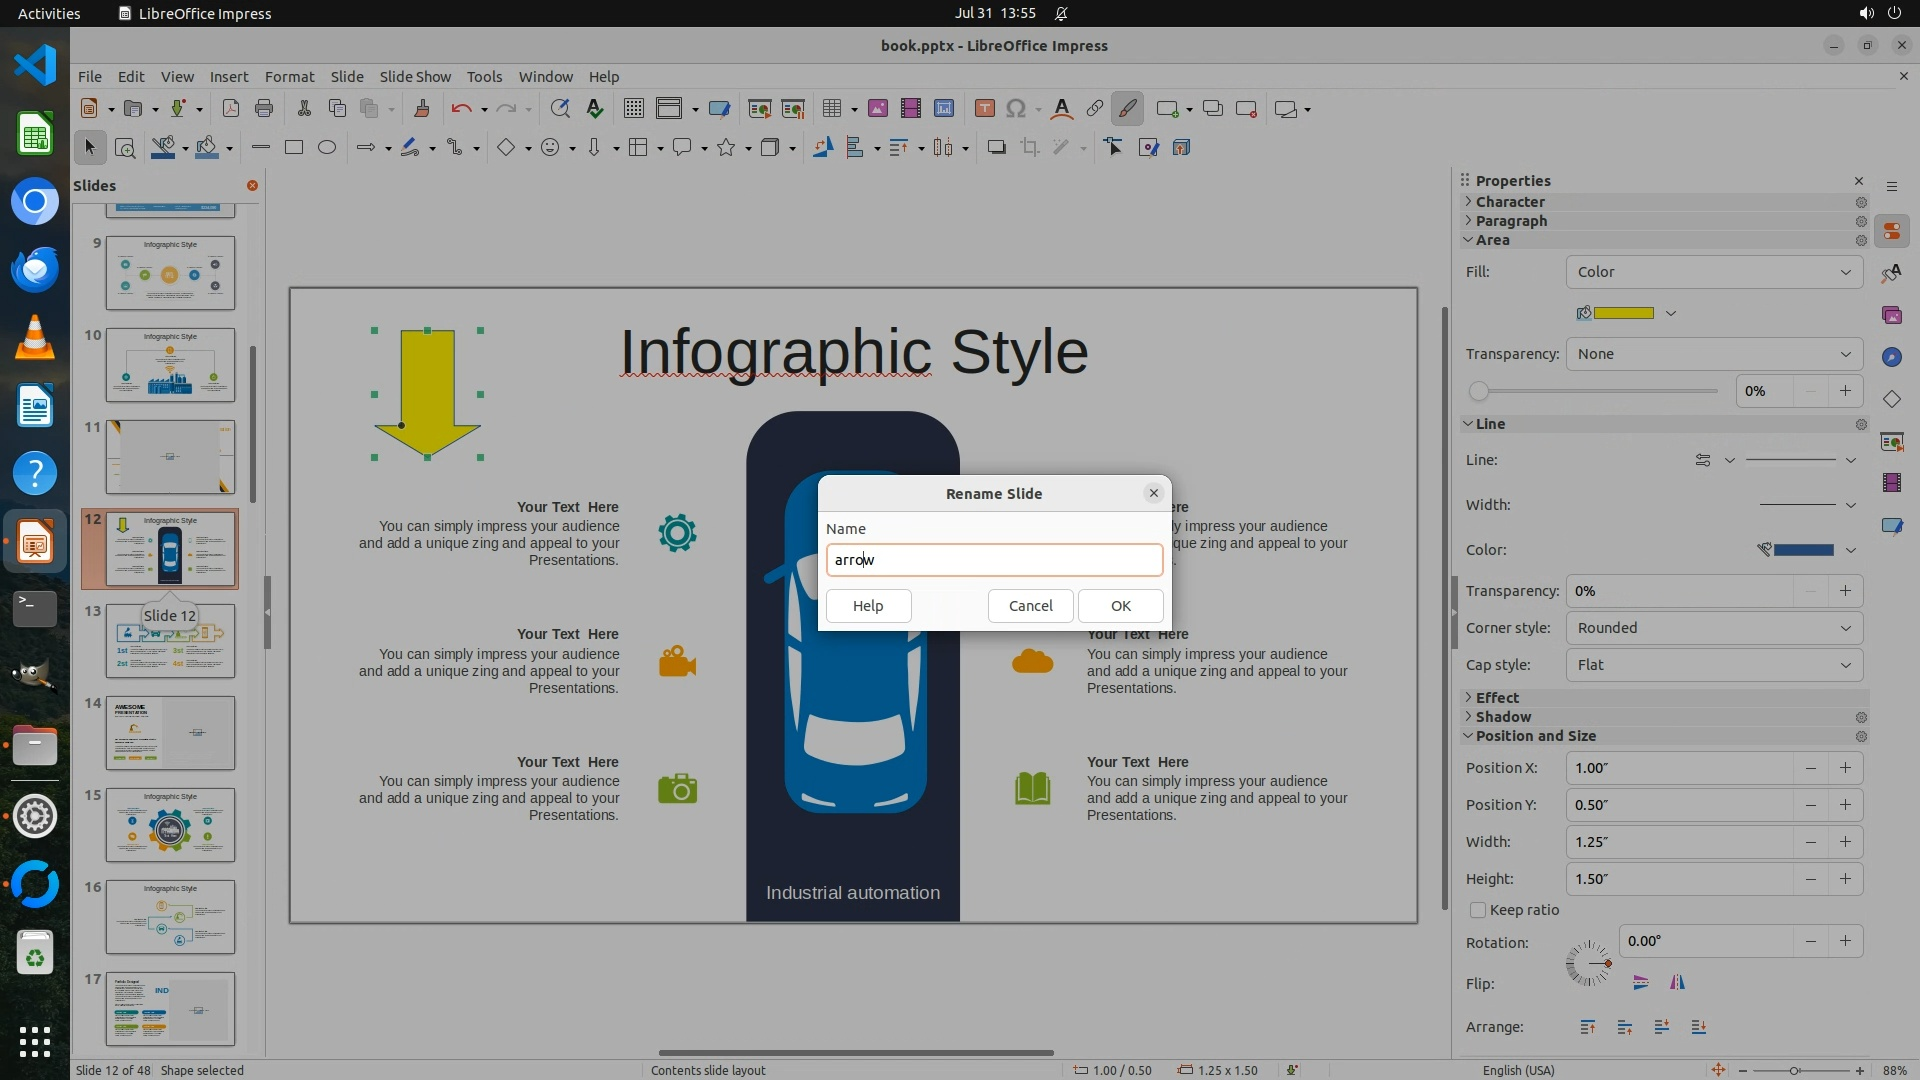This screenshot has width=1920, height=1080.
Task: Open the Slide Show menu
Action: [415, 76]
